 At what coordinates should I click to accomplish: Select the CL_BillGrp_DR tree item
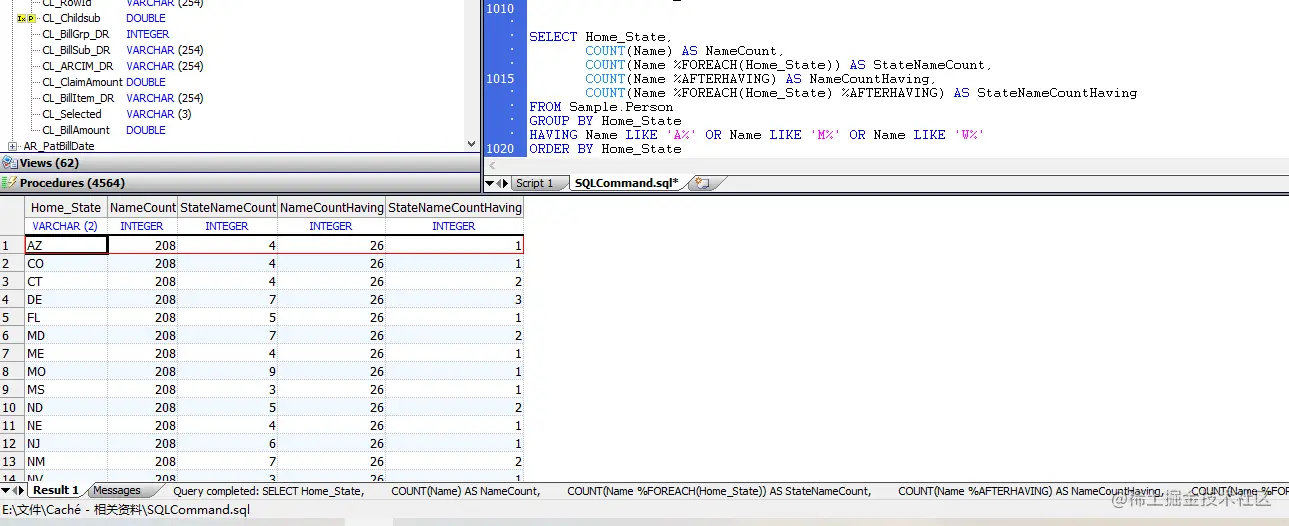pos(76,34)
